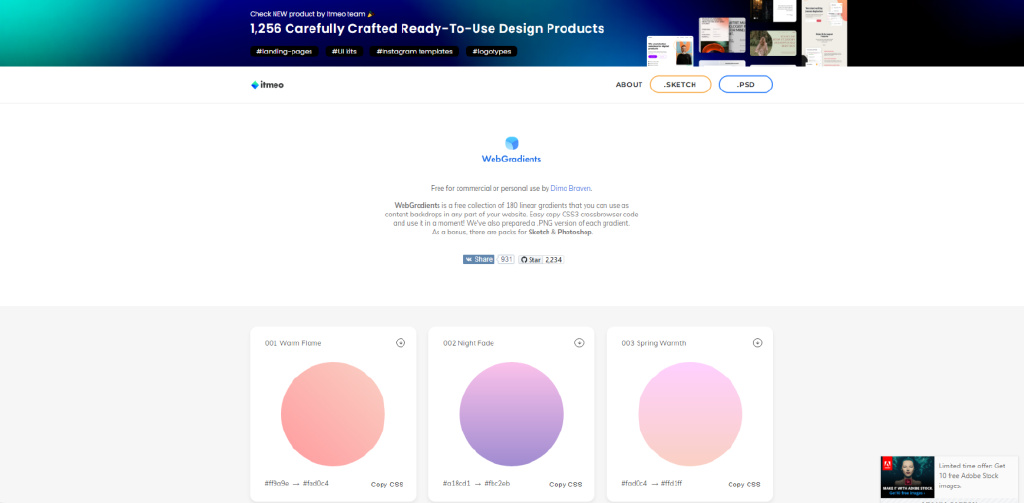This screenshot has width=1024, height=503.
Task: Select the Night Fade gradient circle
Action: point(511,414)
